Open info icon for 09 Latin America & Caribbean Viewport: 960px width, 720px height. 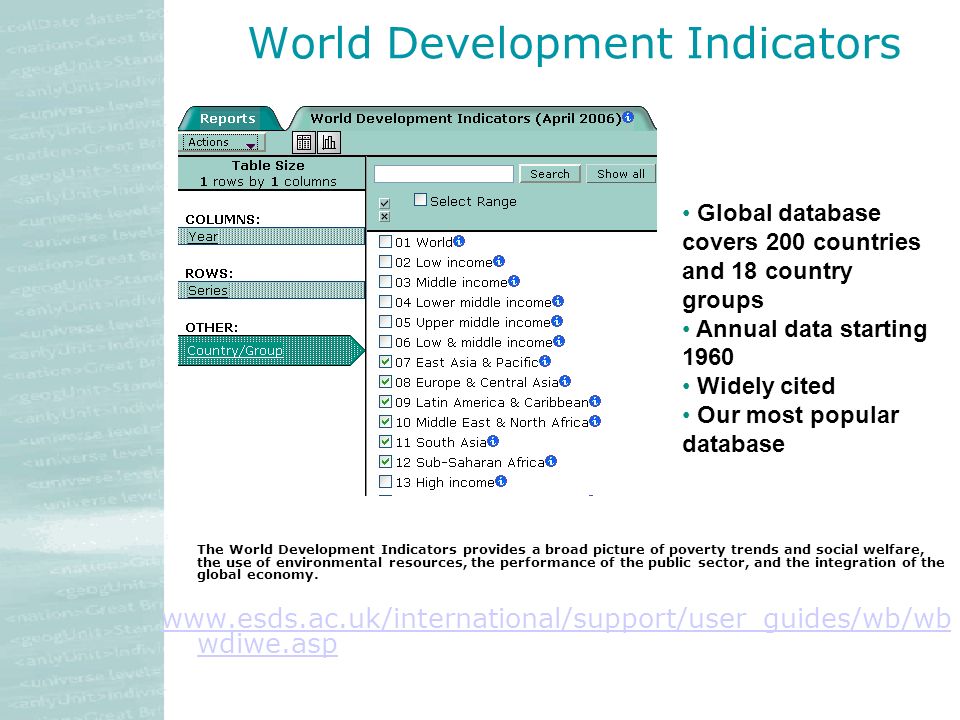pyautogui.click(x=594, y=401)
